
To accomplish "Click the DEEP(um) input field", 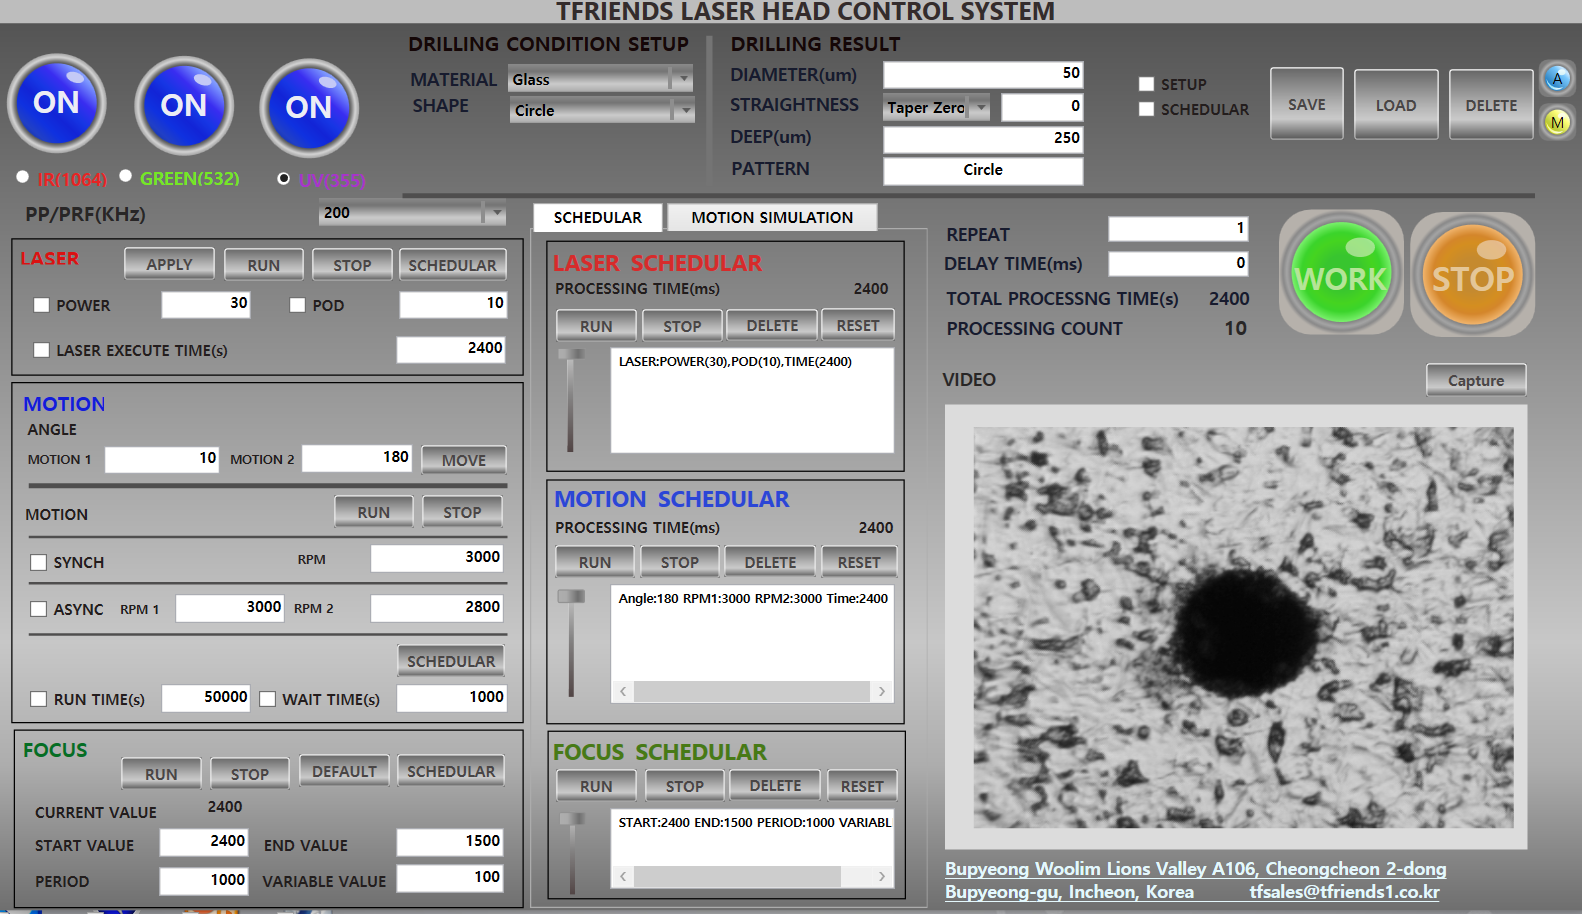I will click(x=983, y=139).
